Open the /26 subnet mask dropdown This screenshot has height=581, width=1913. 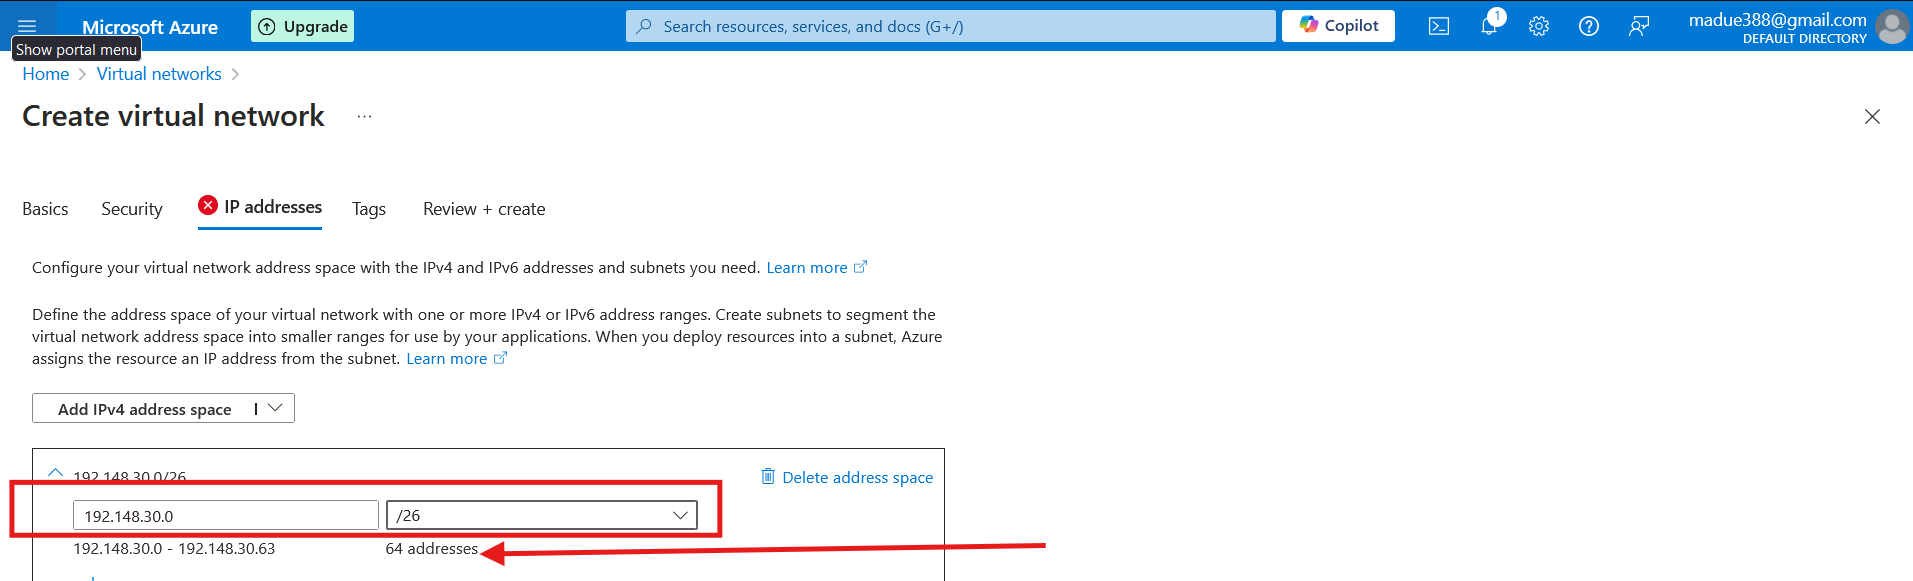(x=542, y=515)
